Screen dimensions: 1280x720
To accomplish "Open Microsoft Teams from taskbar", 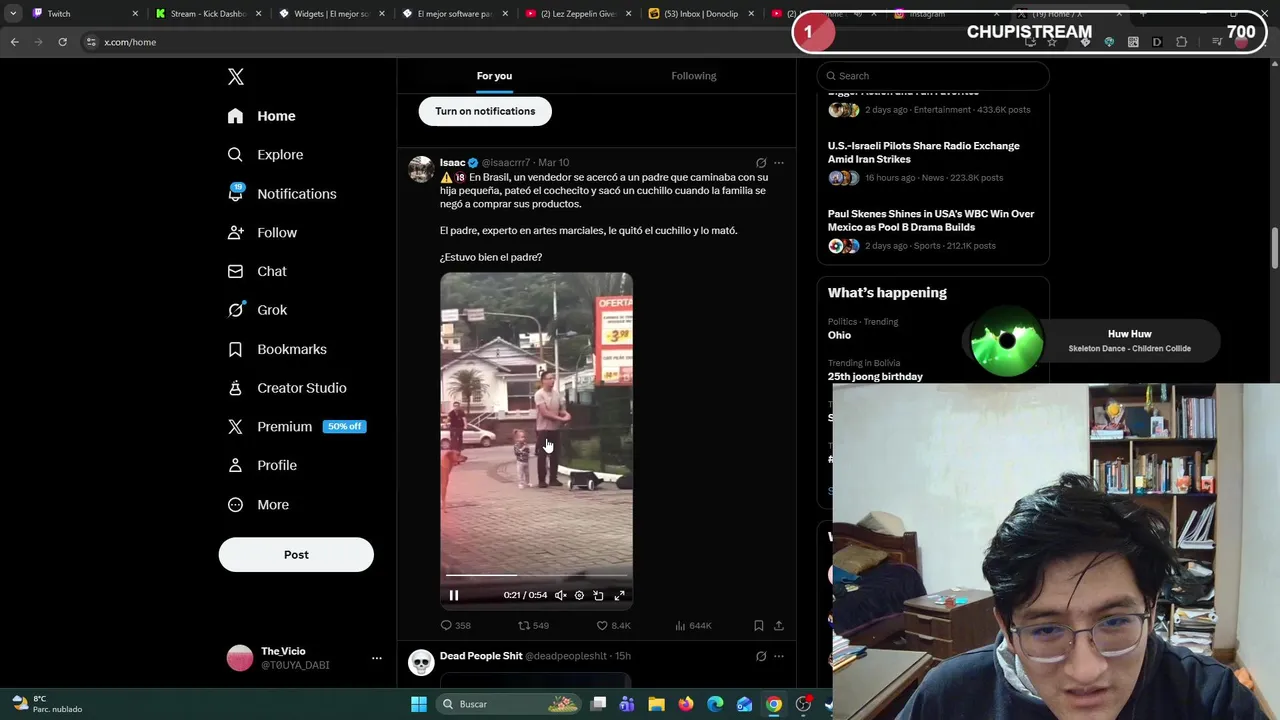I will pos(627,704).
